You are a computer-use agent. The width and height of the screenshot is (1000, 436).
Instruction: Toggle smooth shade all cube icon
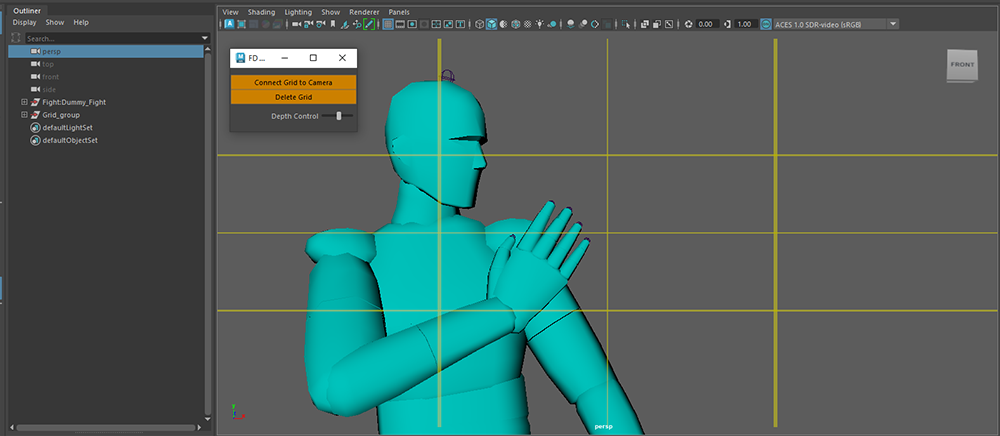tap(492, 24)
